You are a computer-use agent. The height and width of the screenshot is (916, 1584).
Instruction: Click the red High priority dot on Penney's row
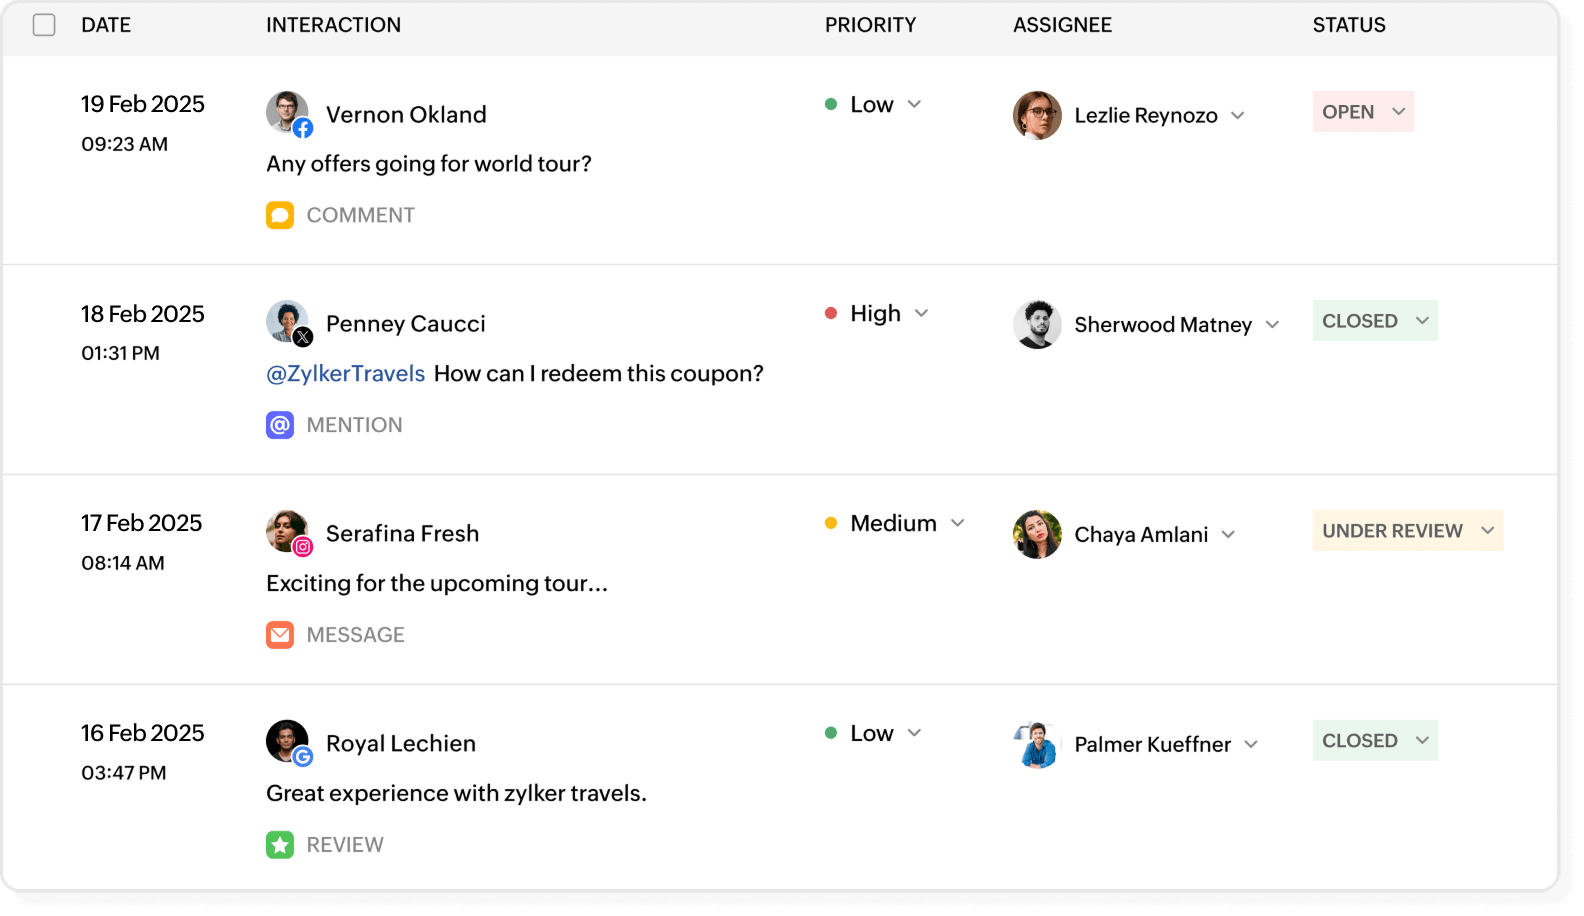829,312
